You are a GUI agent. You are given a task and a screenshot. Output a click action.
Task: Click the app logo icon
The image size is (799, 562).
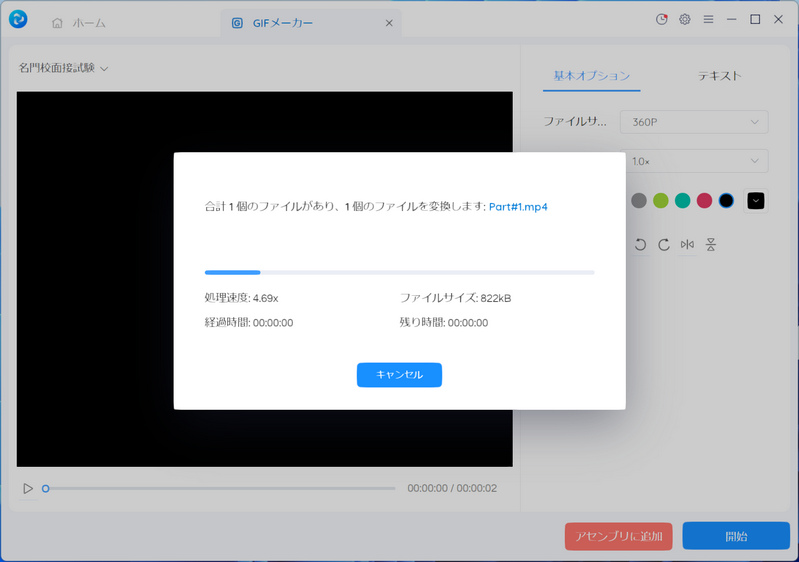pyautogui.click(x=18, y=19)
